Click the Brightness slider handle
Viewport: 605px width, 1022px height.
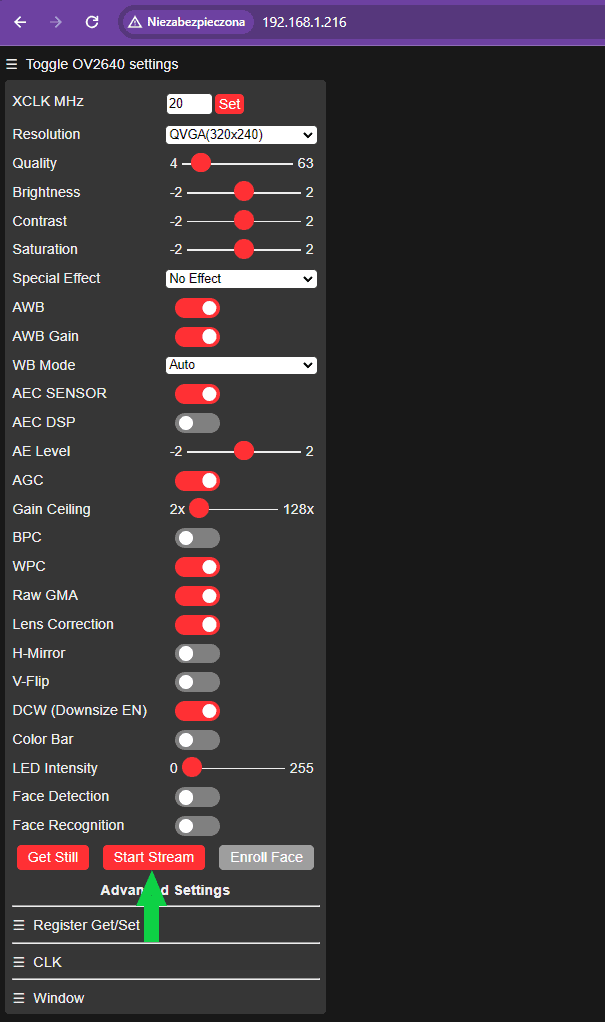[243, 192]
